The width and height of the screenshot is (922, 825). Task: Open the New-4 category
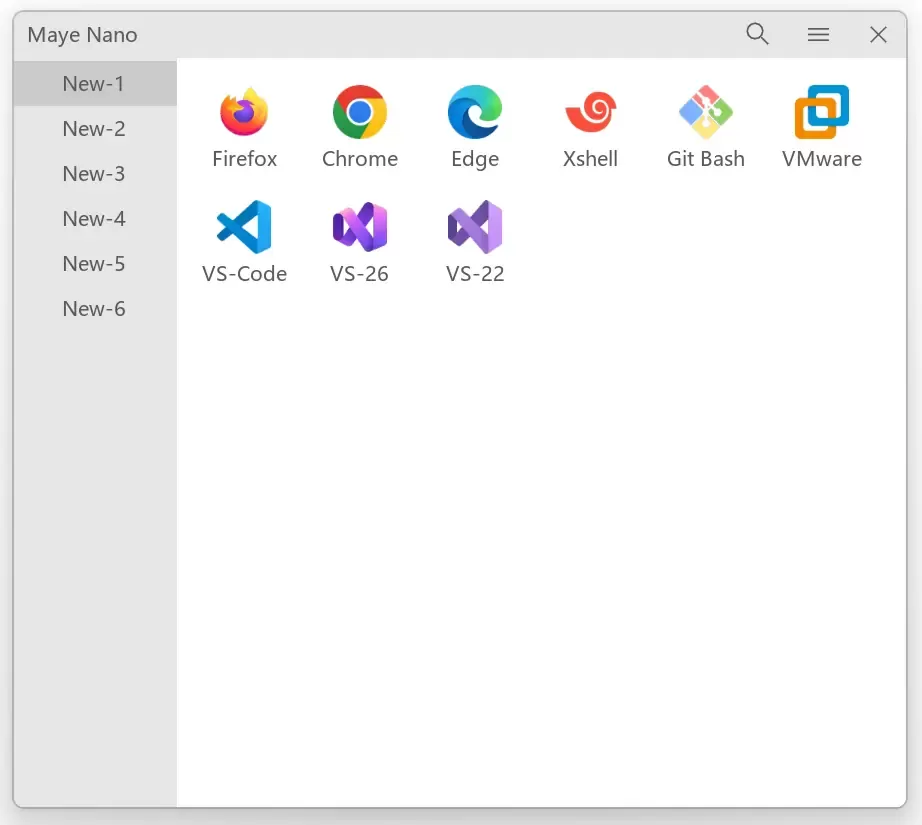(x=94, y=219)
